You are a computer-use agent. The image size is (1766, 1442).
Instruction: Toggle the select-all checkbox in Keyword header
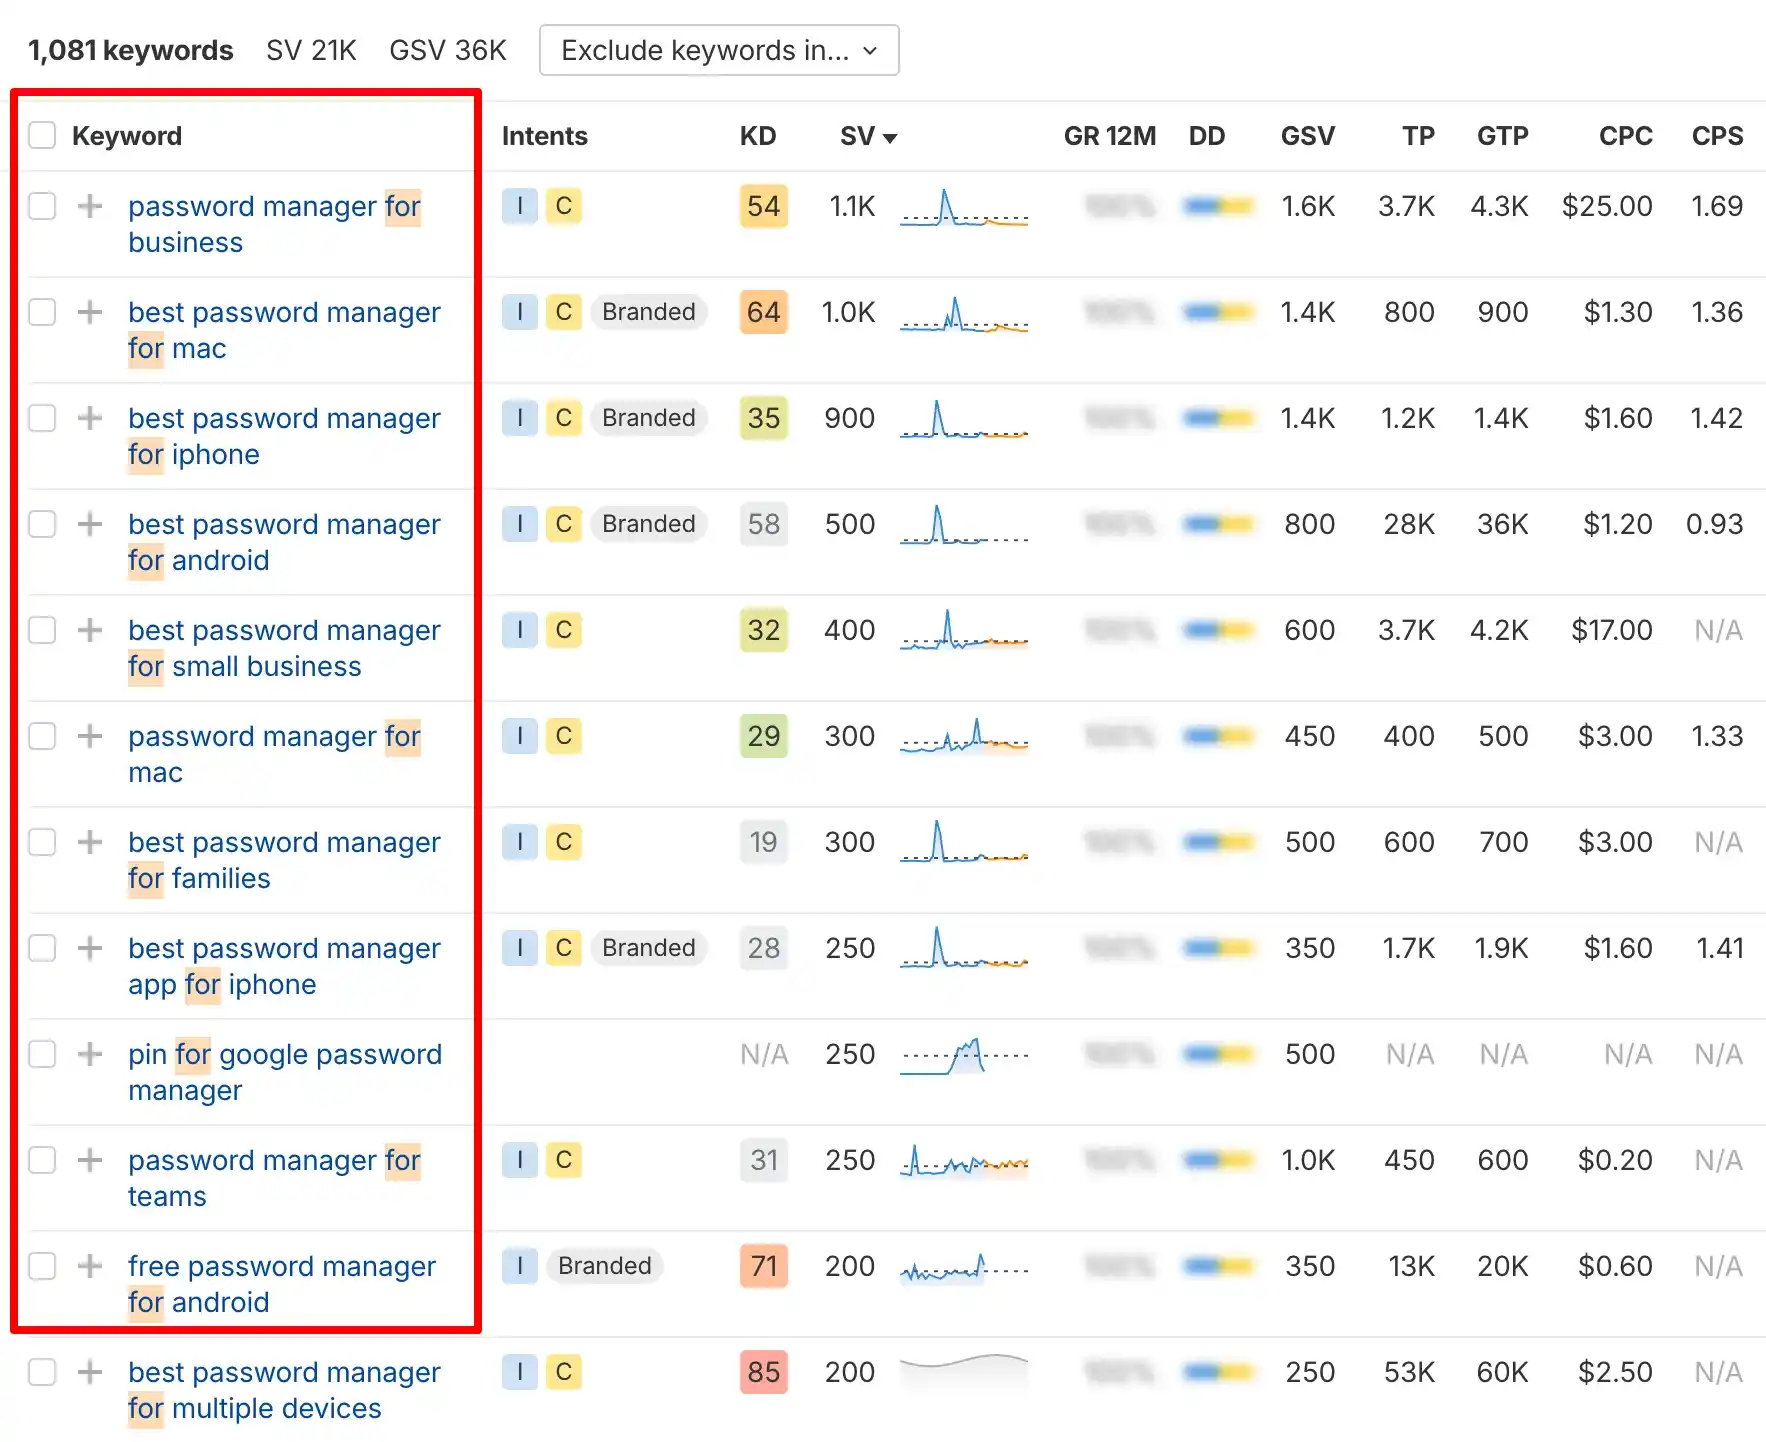(42, 135)
